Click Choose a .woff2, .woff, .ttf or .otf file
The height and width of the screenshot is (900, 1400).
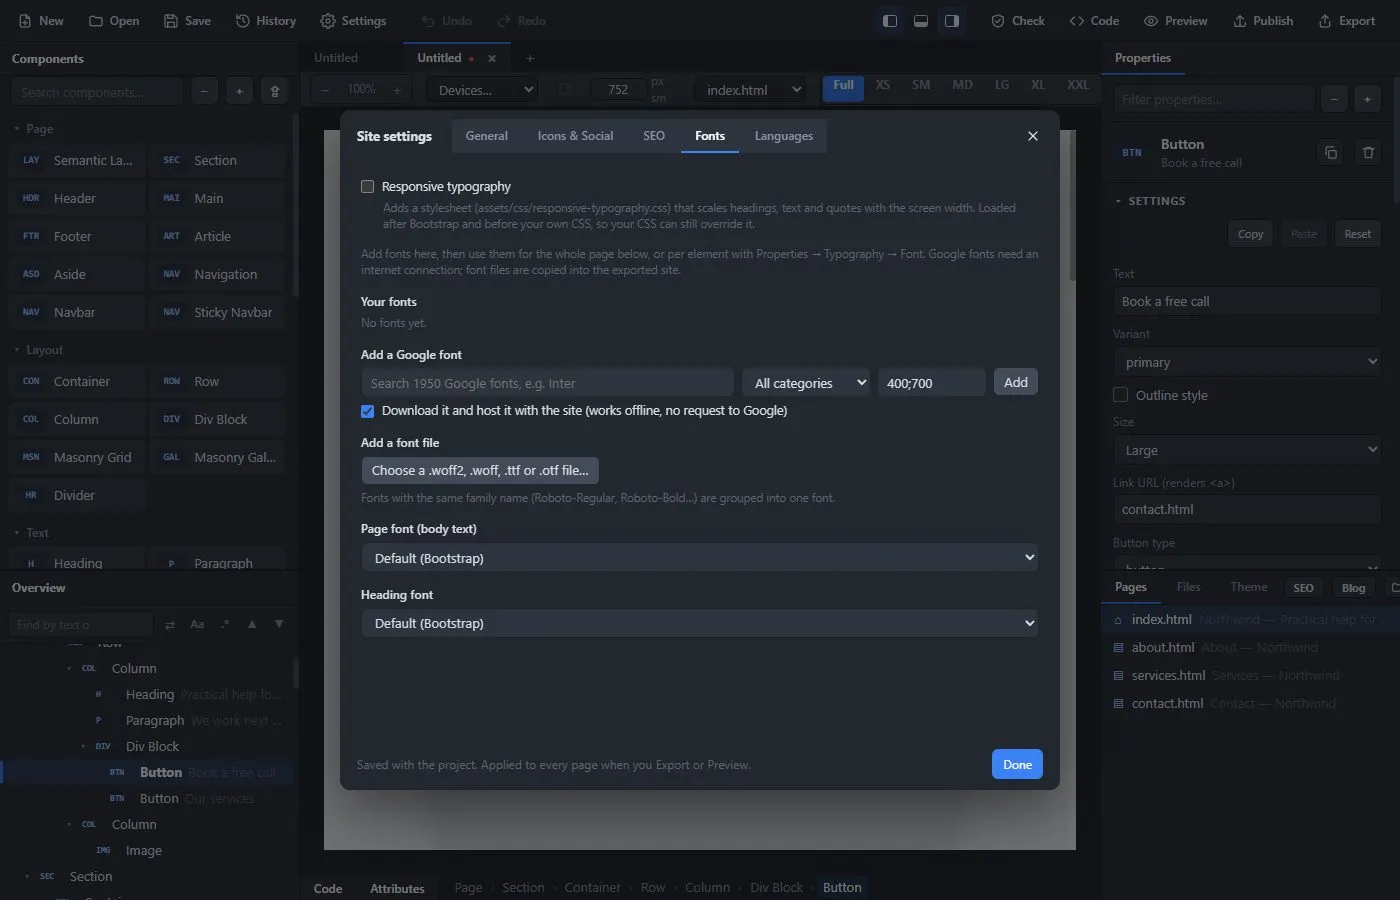[480, 470]
